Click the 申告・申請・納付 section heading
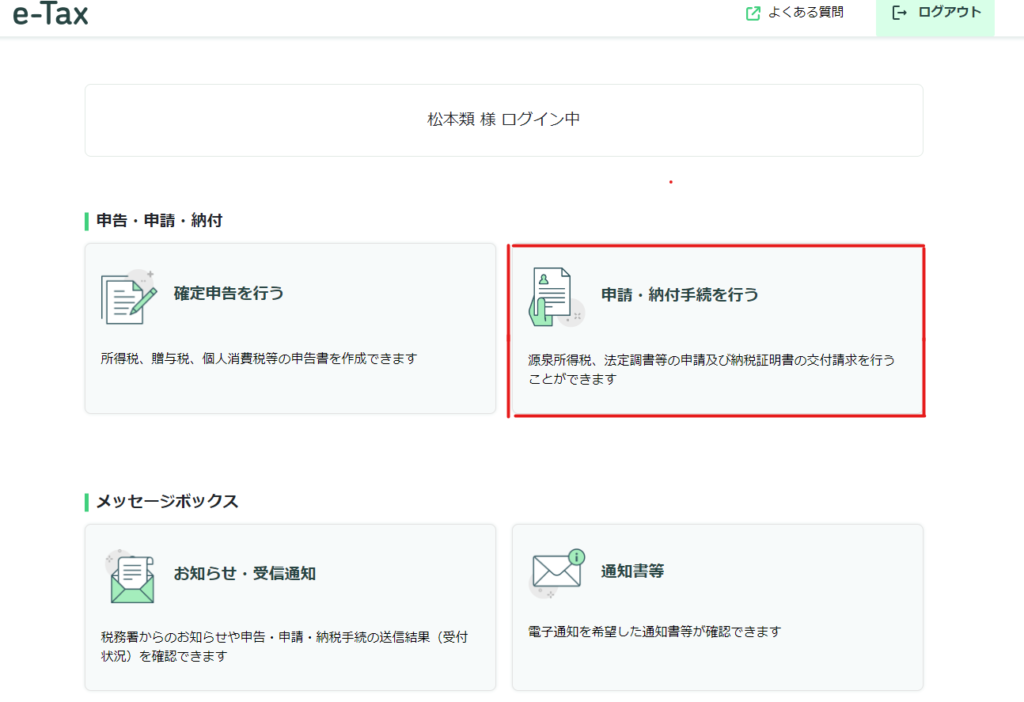The width and height of the screenshot is (1024, 702). click(x=159, y=221)
